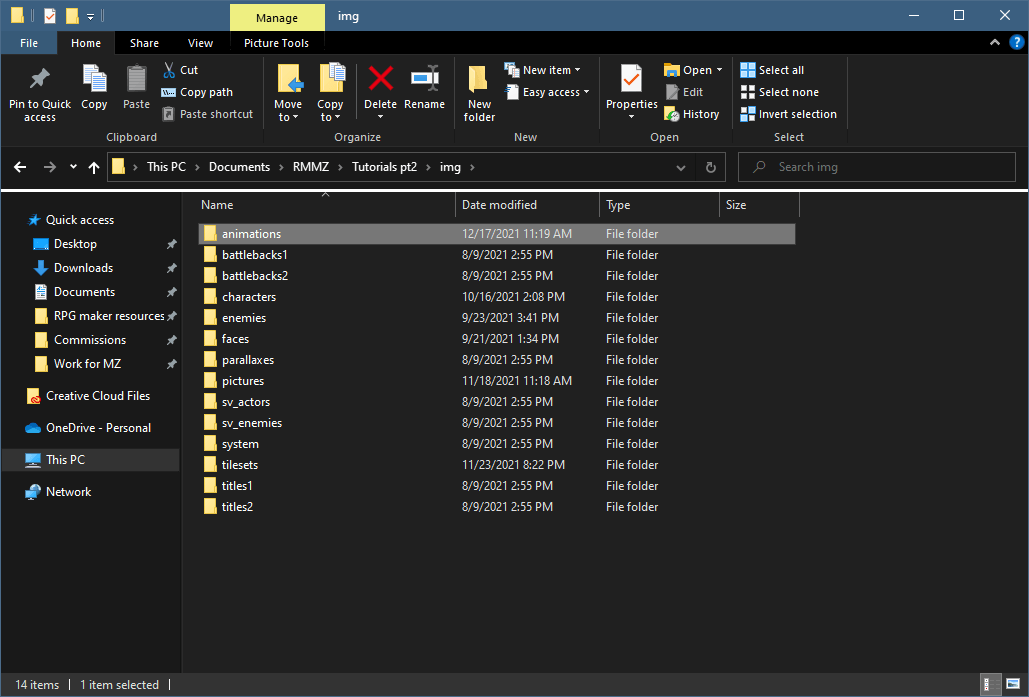The width and height of the screenshot is (1029, 697).
Task: Click Select all
Action: pyautogui.click(x=772, y=70)
